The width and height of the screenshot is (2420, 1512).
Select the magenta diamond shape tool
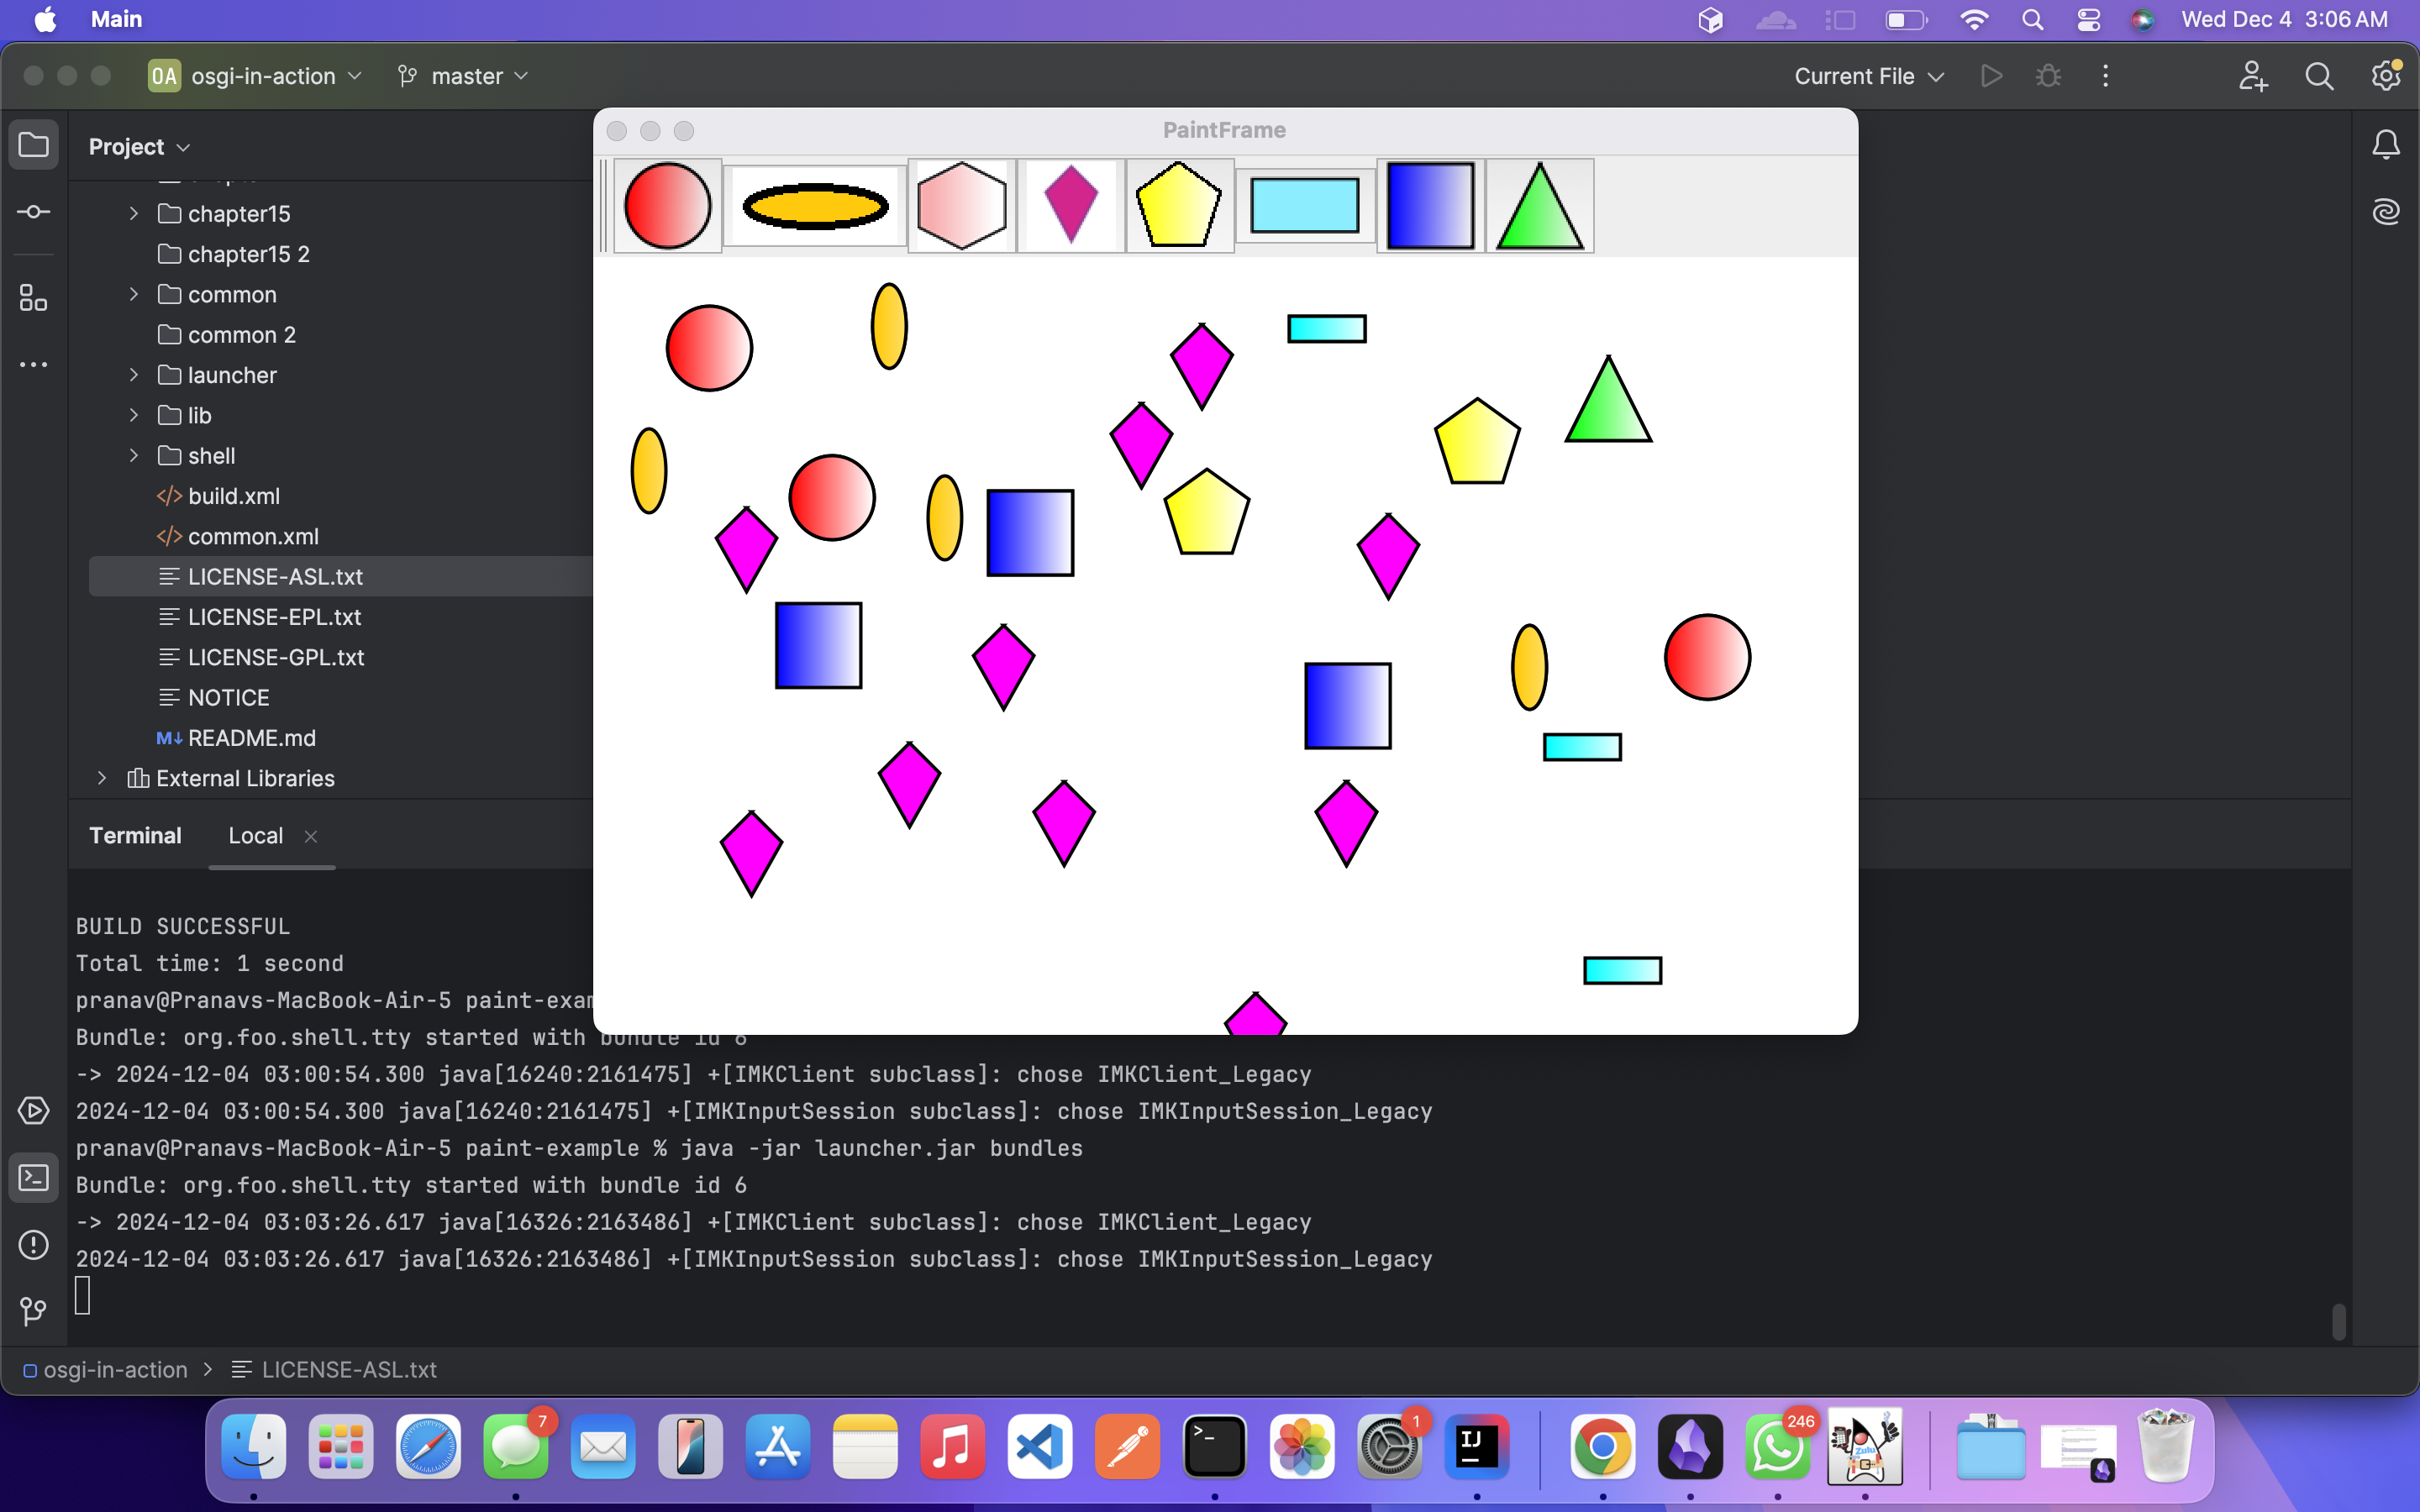point(1070,206)
